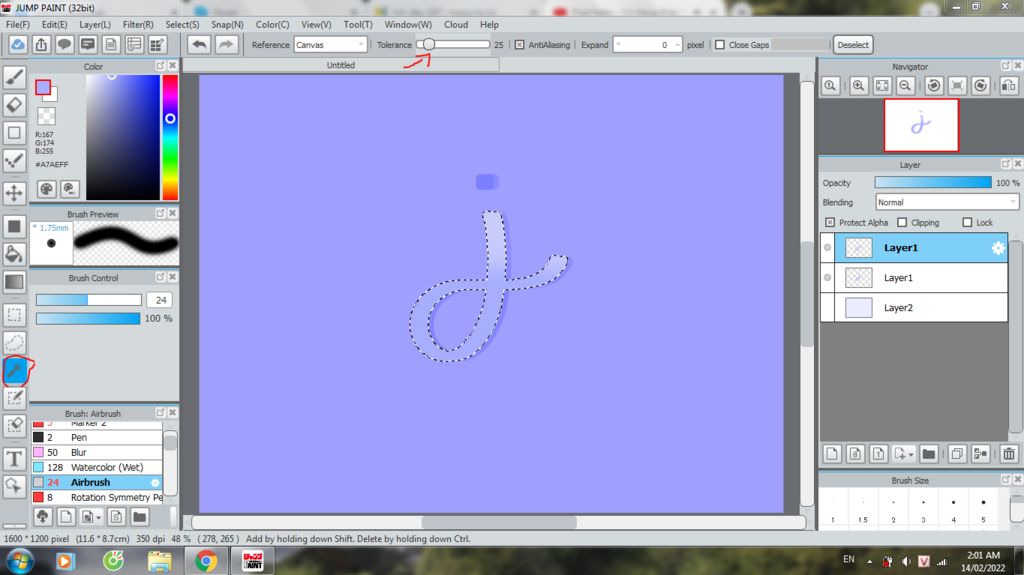The width and height of the screenshot is (1024, 575).
Task: Enable Close Gaps checkbox
Action: tap(720, 45)
